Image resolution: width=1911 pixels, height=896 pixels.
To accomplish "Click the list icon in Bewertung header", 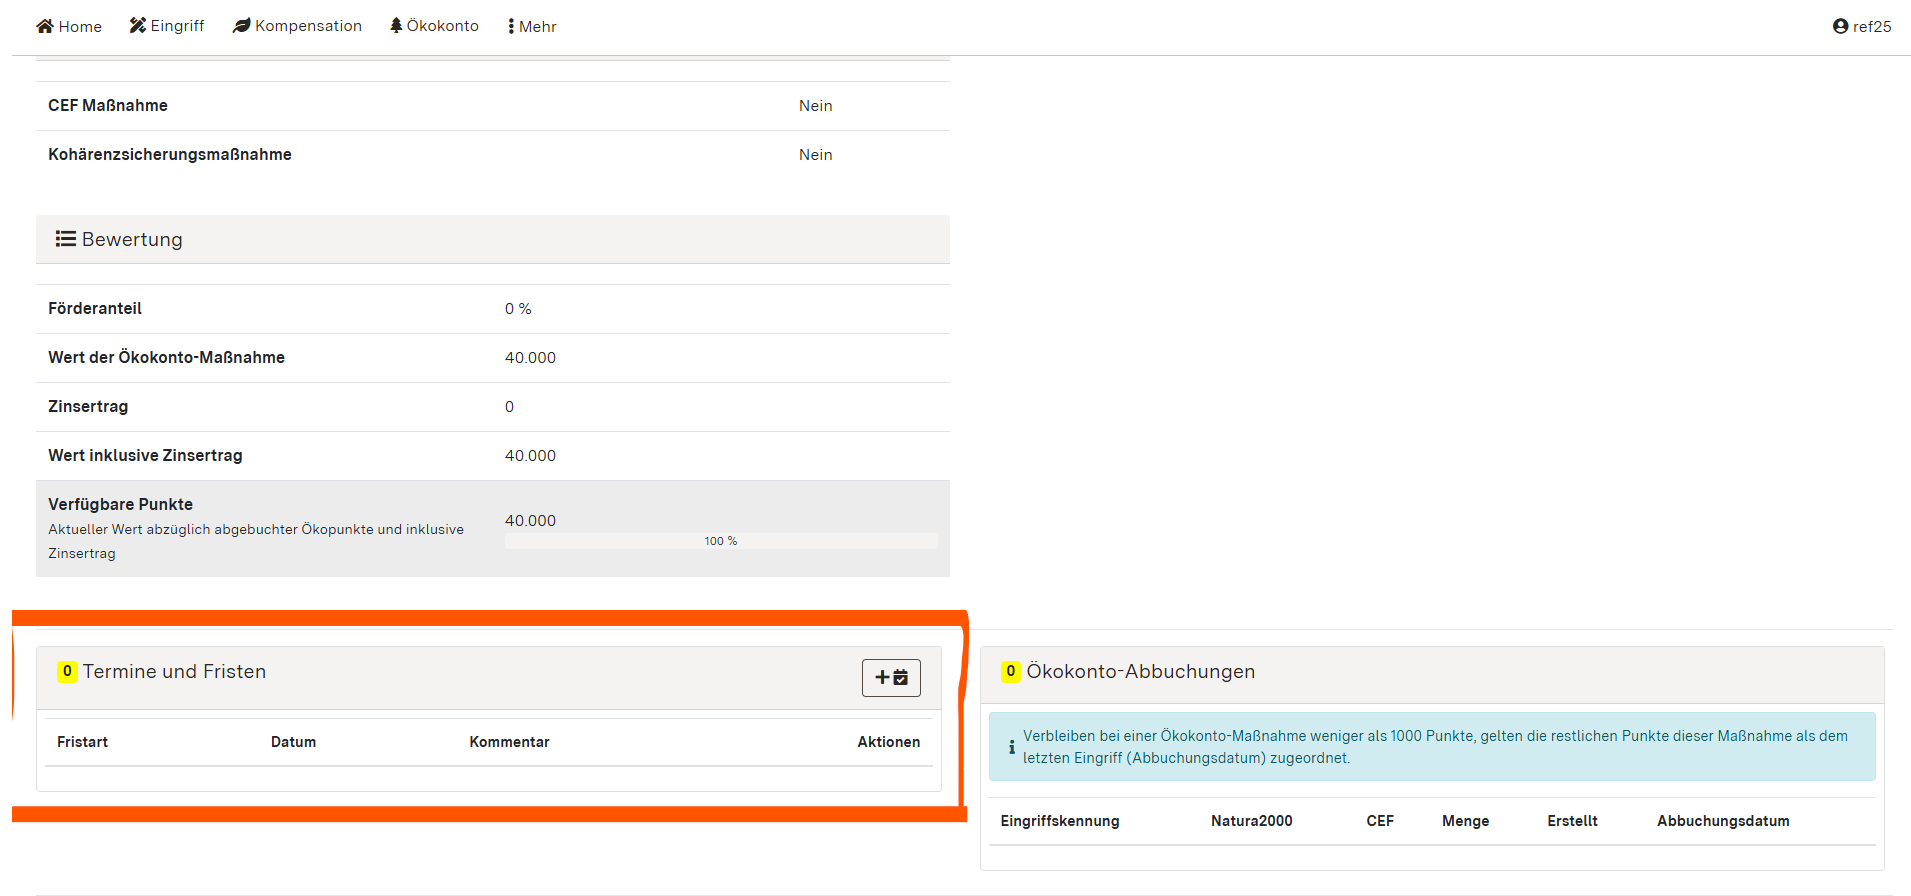I will pos(66,239).
